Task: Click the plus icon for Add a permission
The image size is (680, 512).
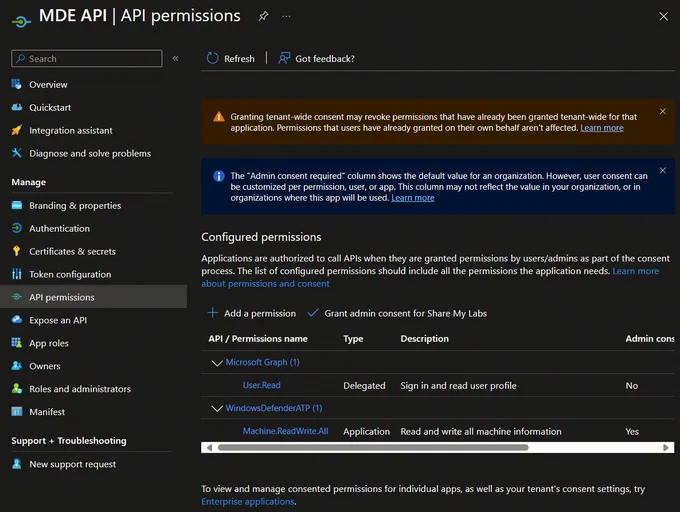Action: (212, 313)
